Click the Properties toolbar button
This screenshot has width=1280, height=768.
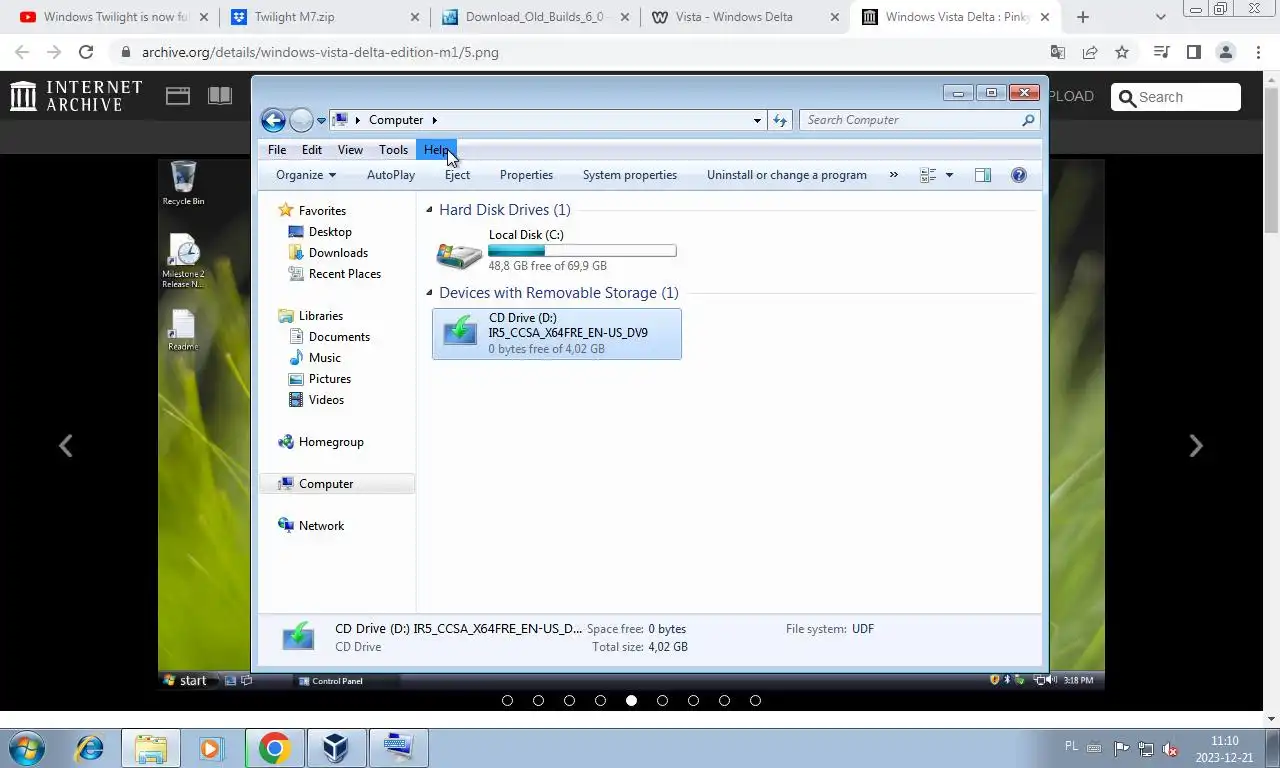point(526,175)
